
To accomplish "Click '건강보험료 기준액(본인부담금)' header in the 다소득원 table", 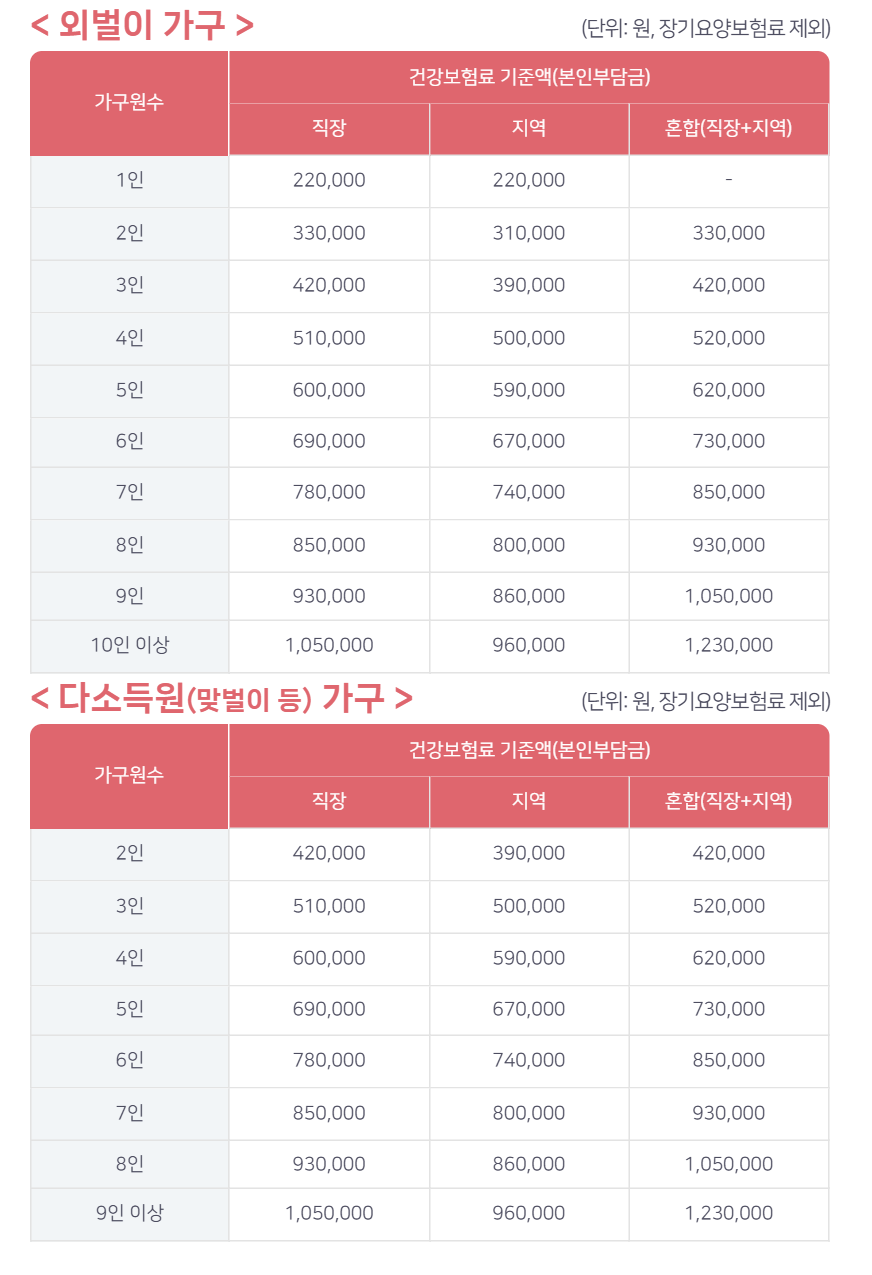I will pyautogui.click(x=529, y=750).
